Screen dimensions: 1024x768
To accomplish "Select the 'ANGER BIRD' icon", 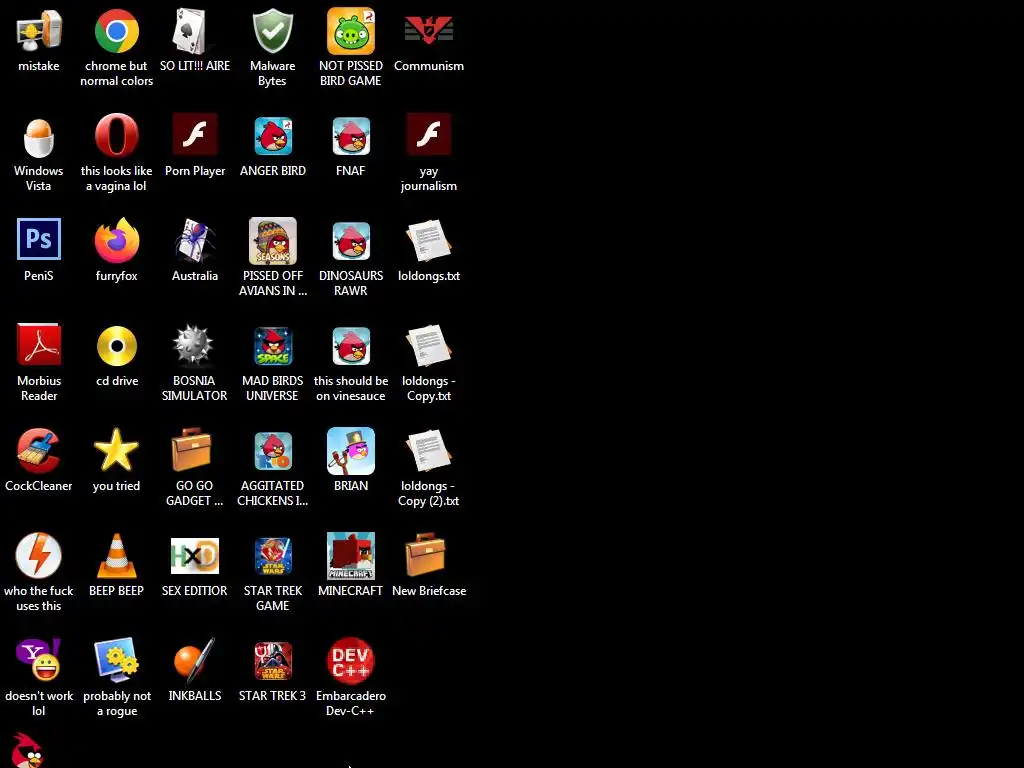I will 272,136.
